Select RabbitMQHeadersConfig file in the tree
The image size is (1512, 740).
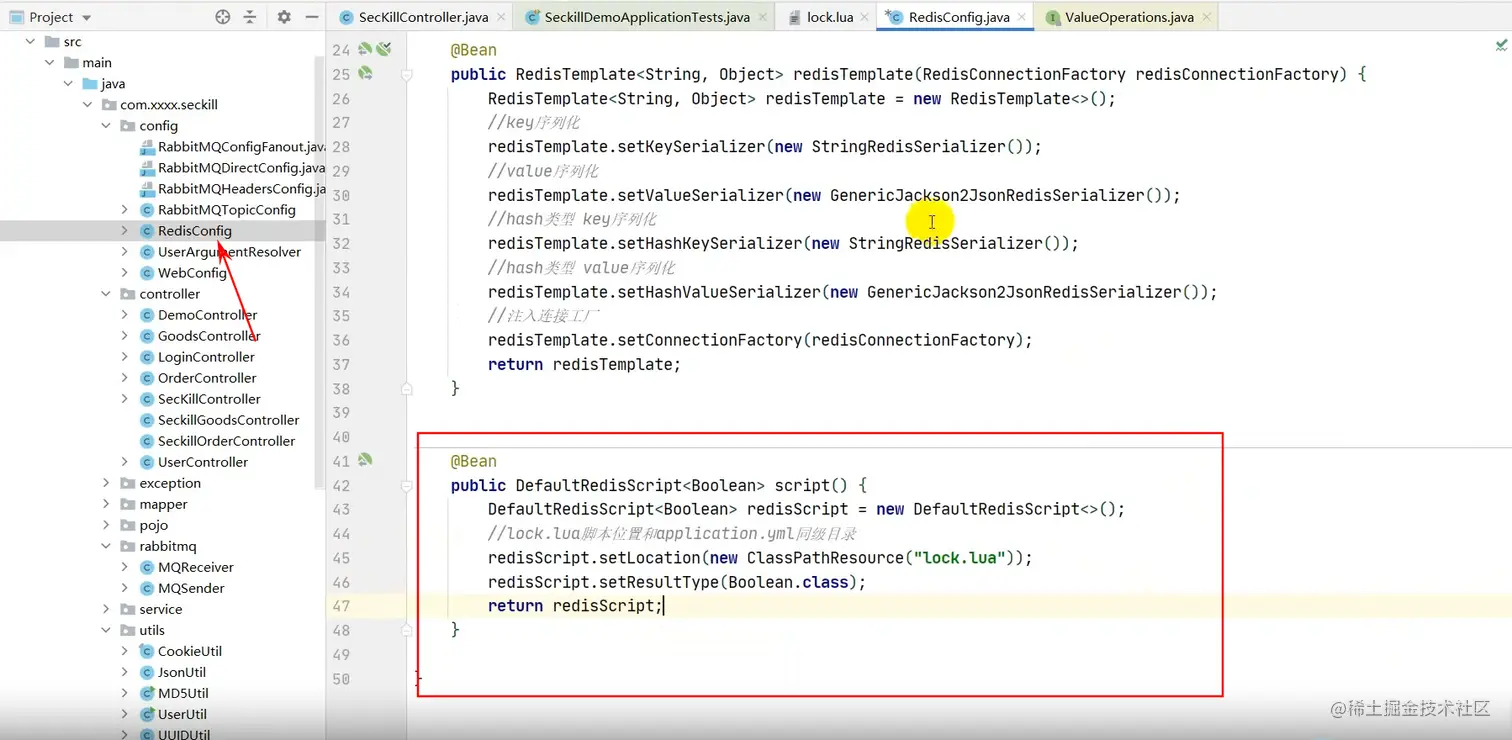[241, 189]
